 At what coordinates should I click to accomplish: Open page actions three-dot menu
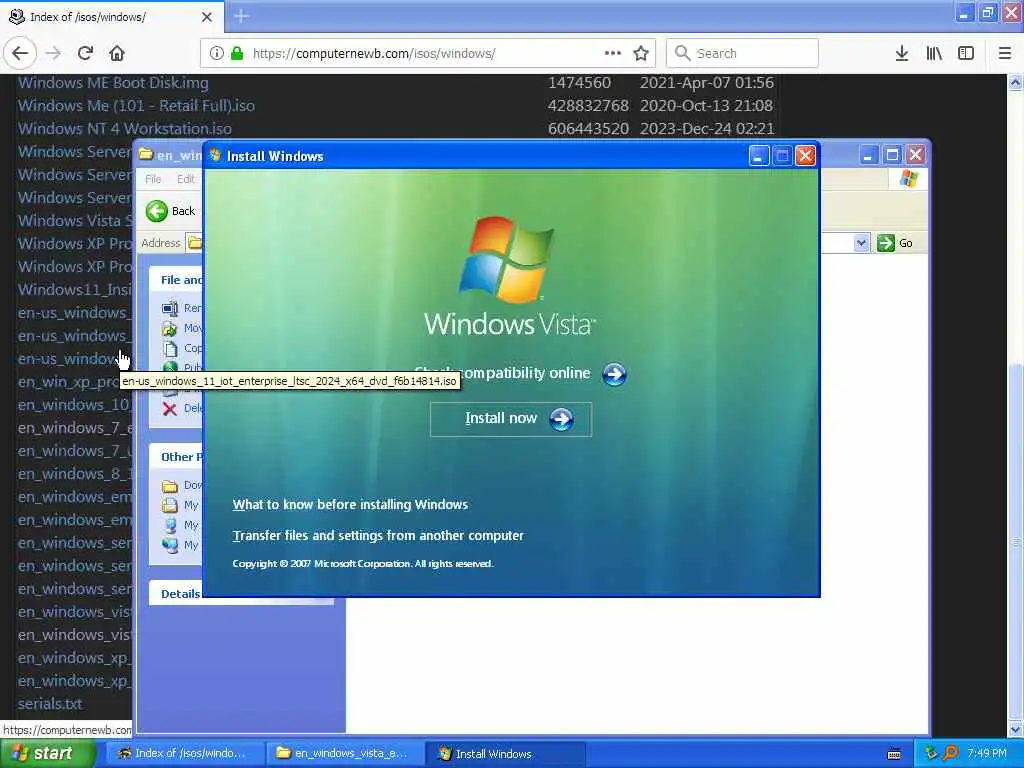click(x=612, y=54)
